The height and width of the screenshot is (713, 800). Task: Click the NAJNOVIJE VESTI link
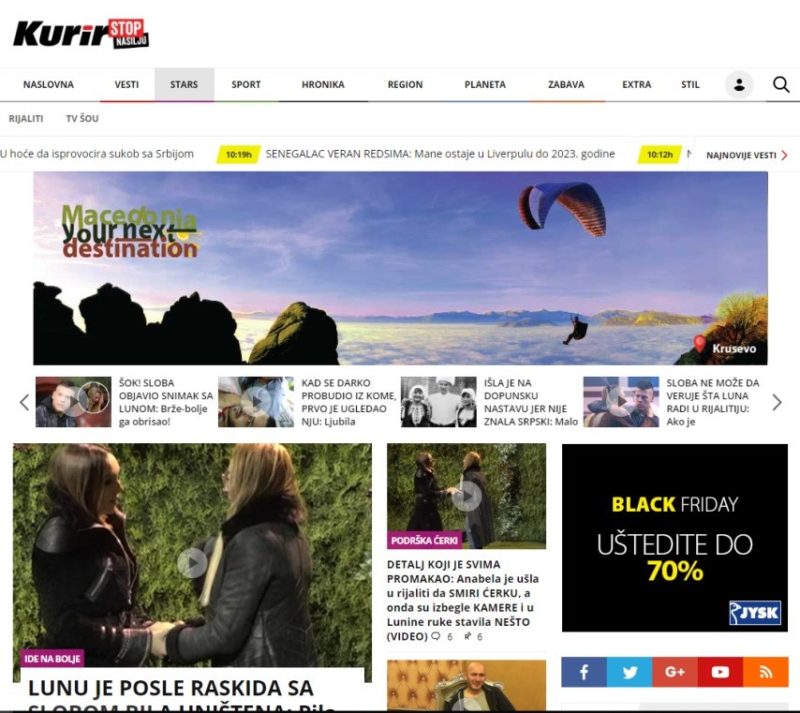(x=746, y=155)
